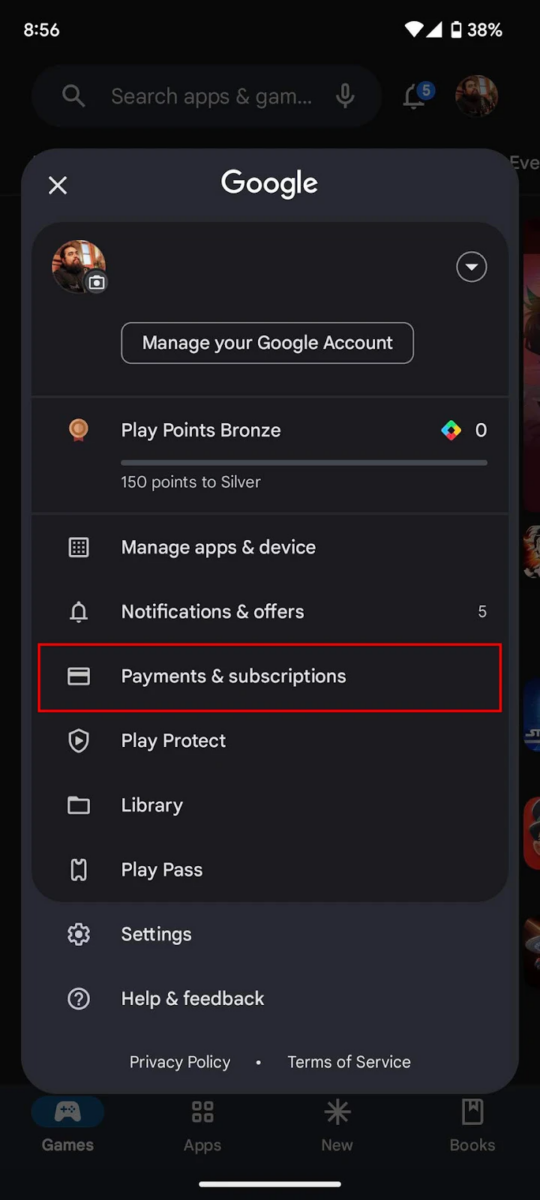The height and width of the screenshot is (1200, 540).
Task: Close the Google account menu
Action: click(58, 185)
